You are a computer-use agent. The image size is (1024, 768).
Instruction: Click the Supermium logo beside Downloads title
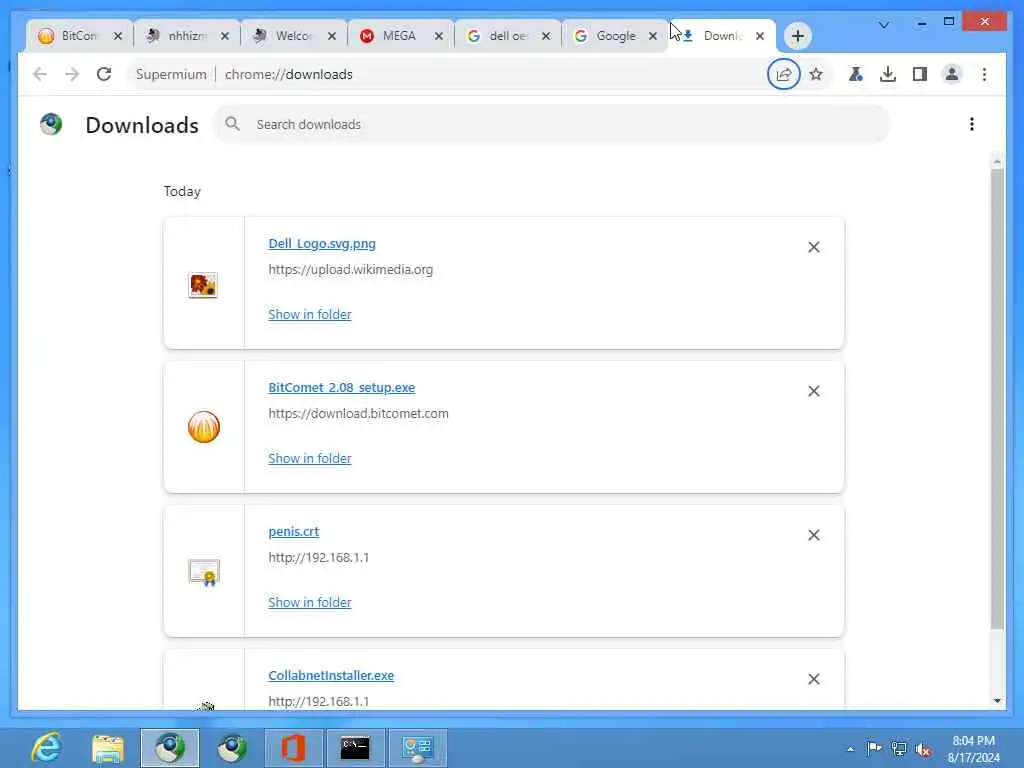pos(51,123)
